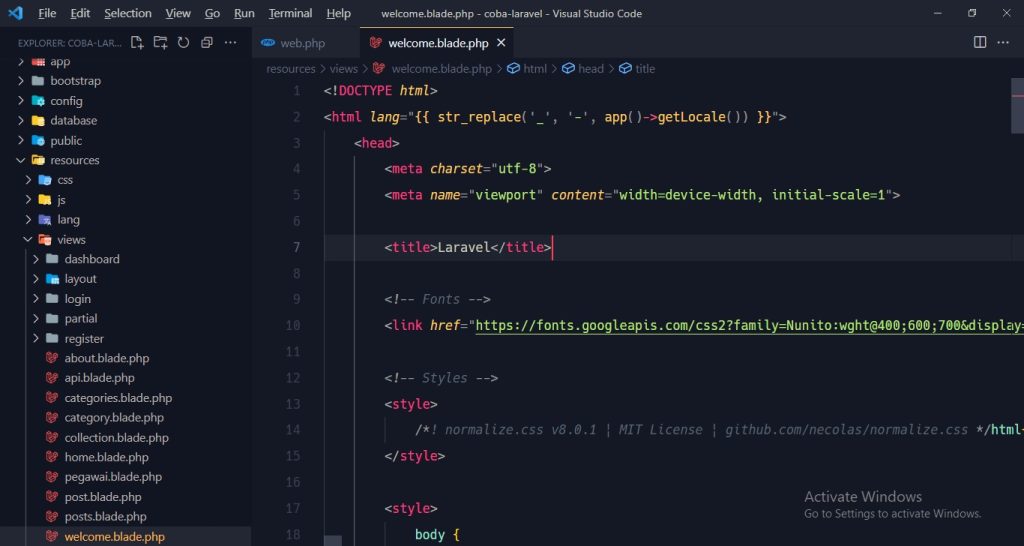Click the New Folder icon in Explorer

pos(160,43)
